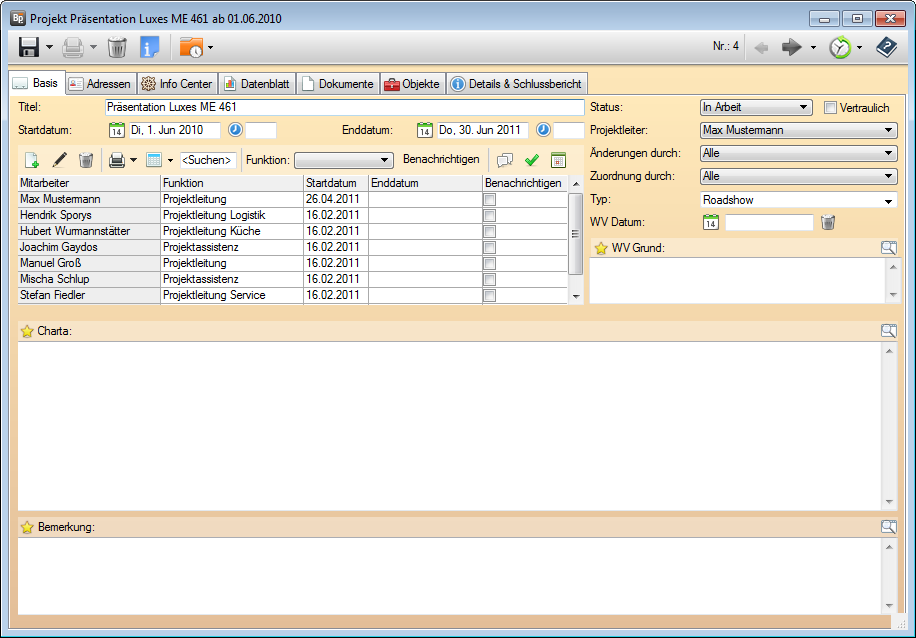Open the blue info note icon
Screen dimensions: 916x638
click(x=149, y=47)
